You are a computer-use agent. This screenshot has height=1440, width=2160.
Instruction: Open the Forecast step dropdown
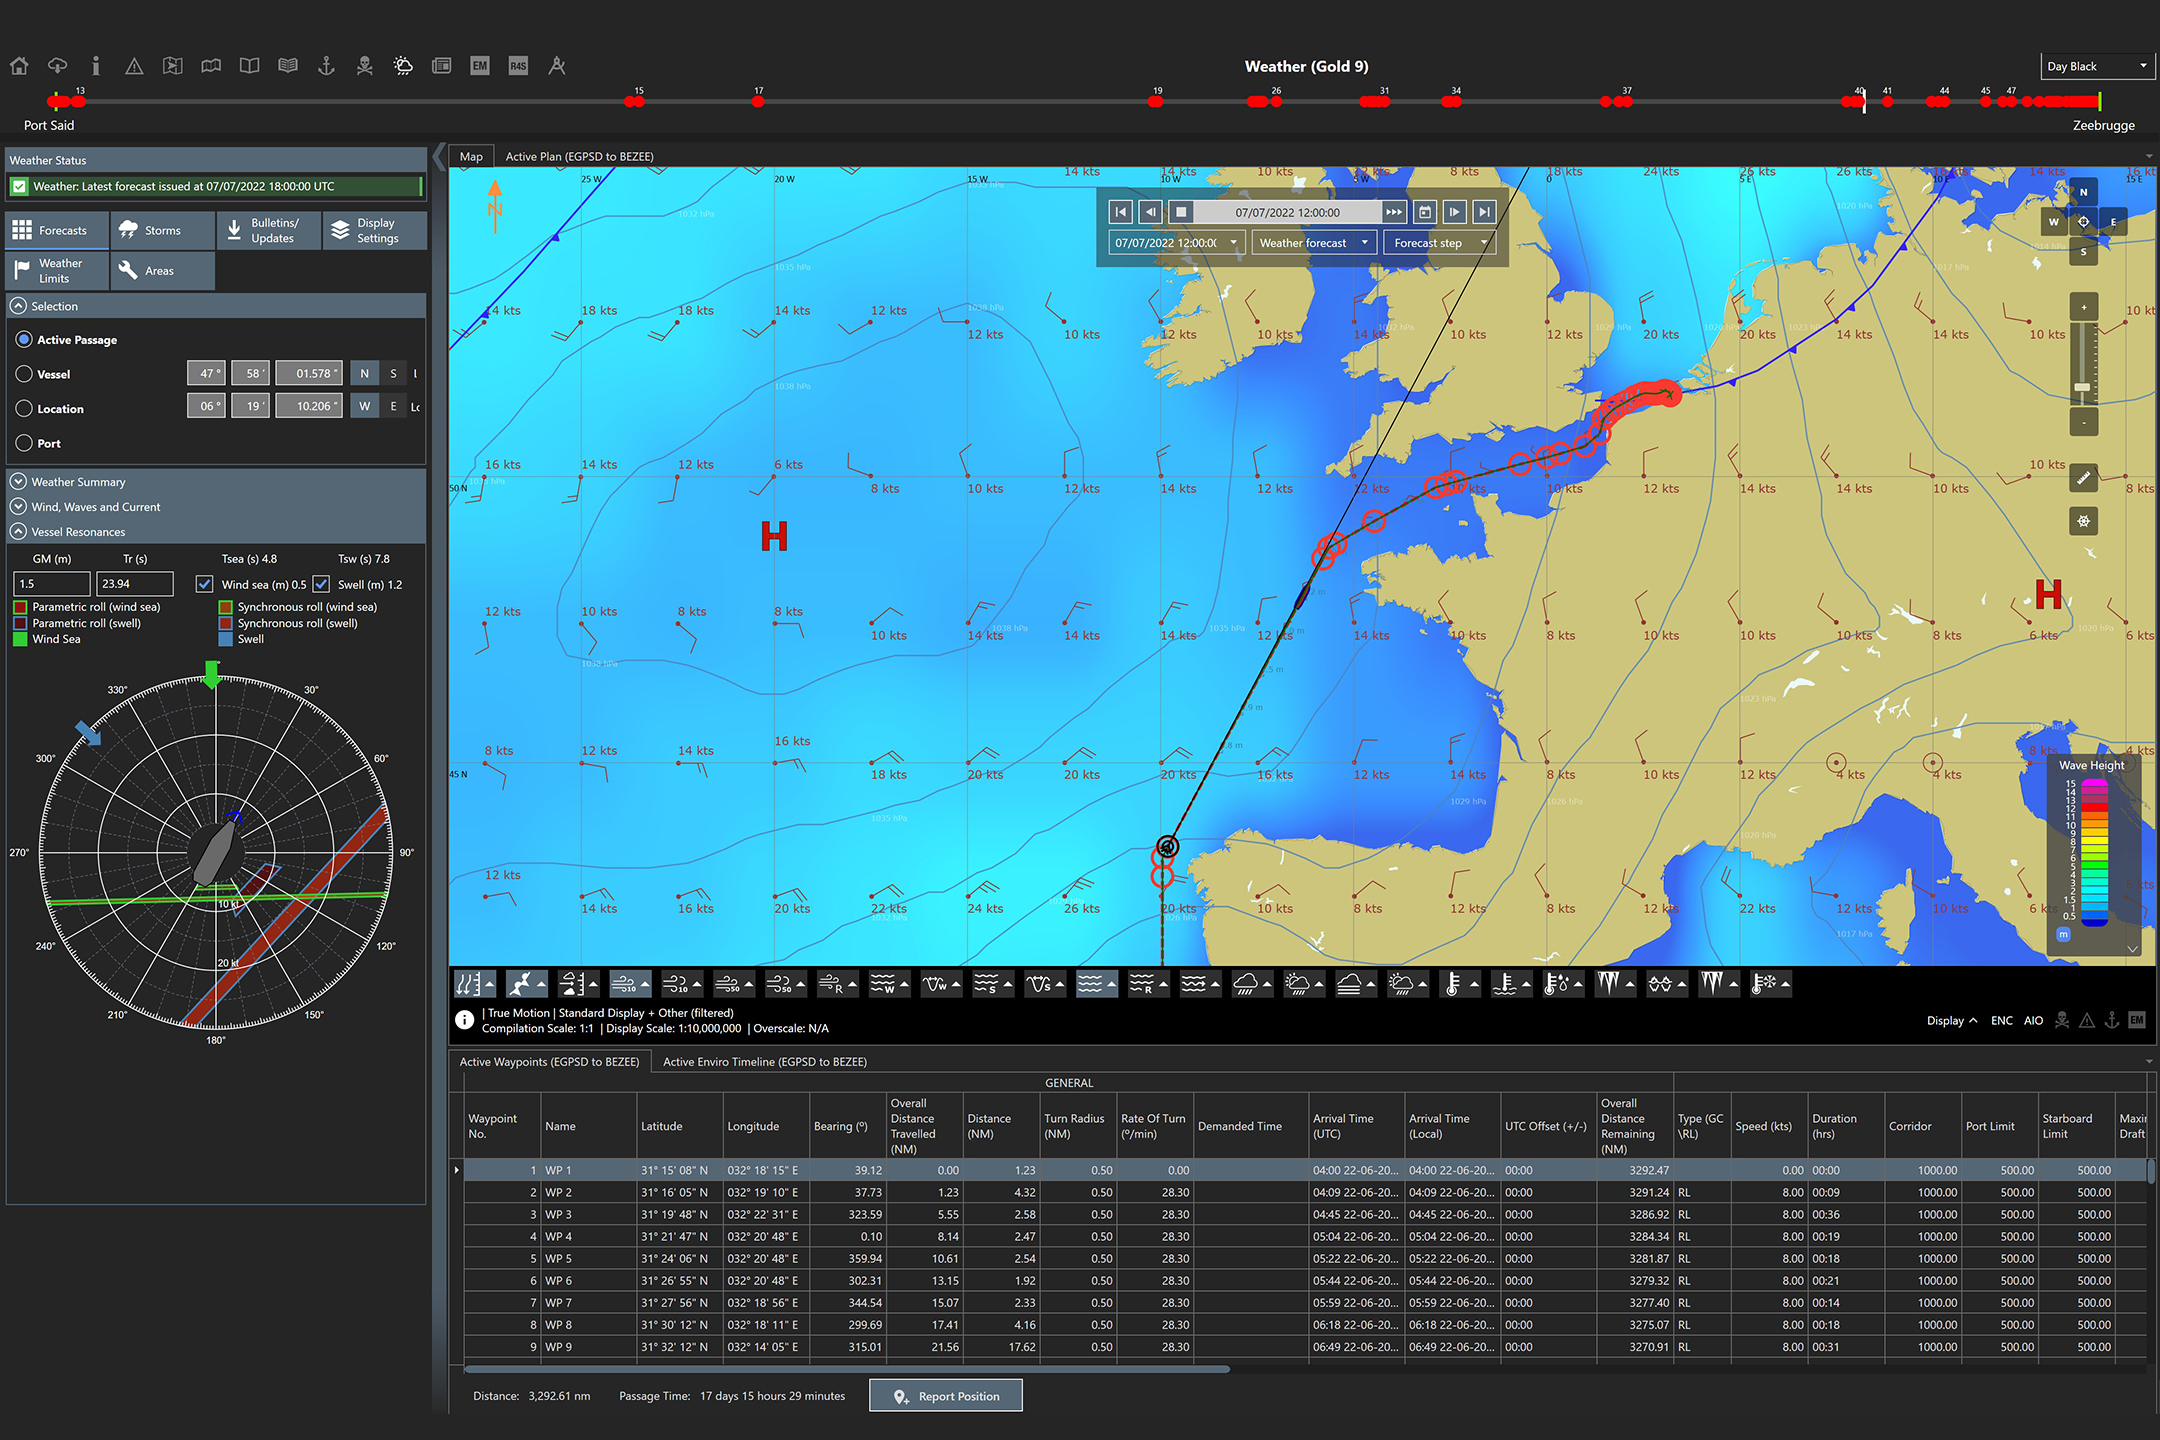click(1440, 243)
